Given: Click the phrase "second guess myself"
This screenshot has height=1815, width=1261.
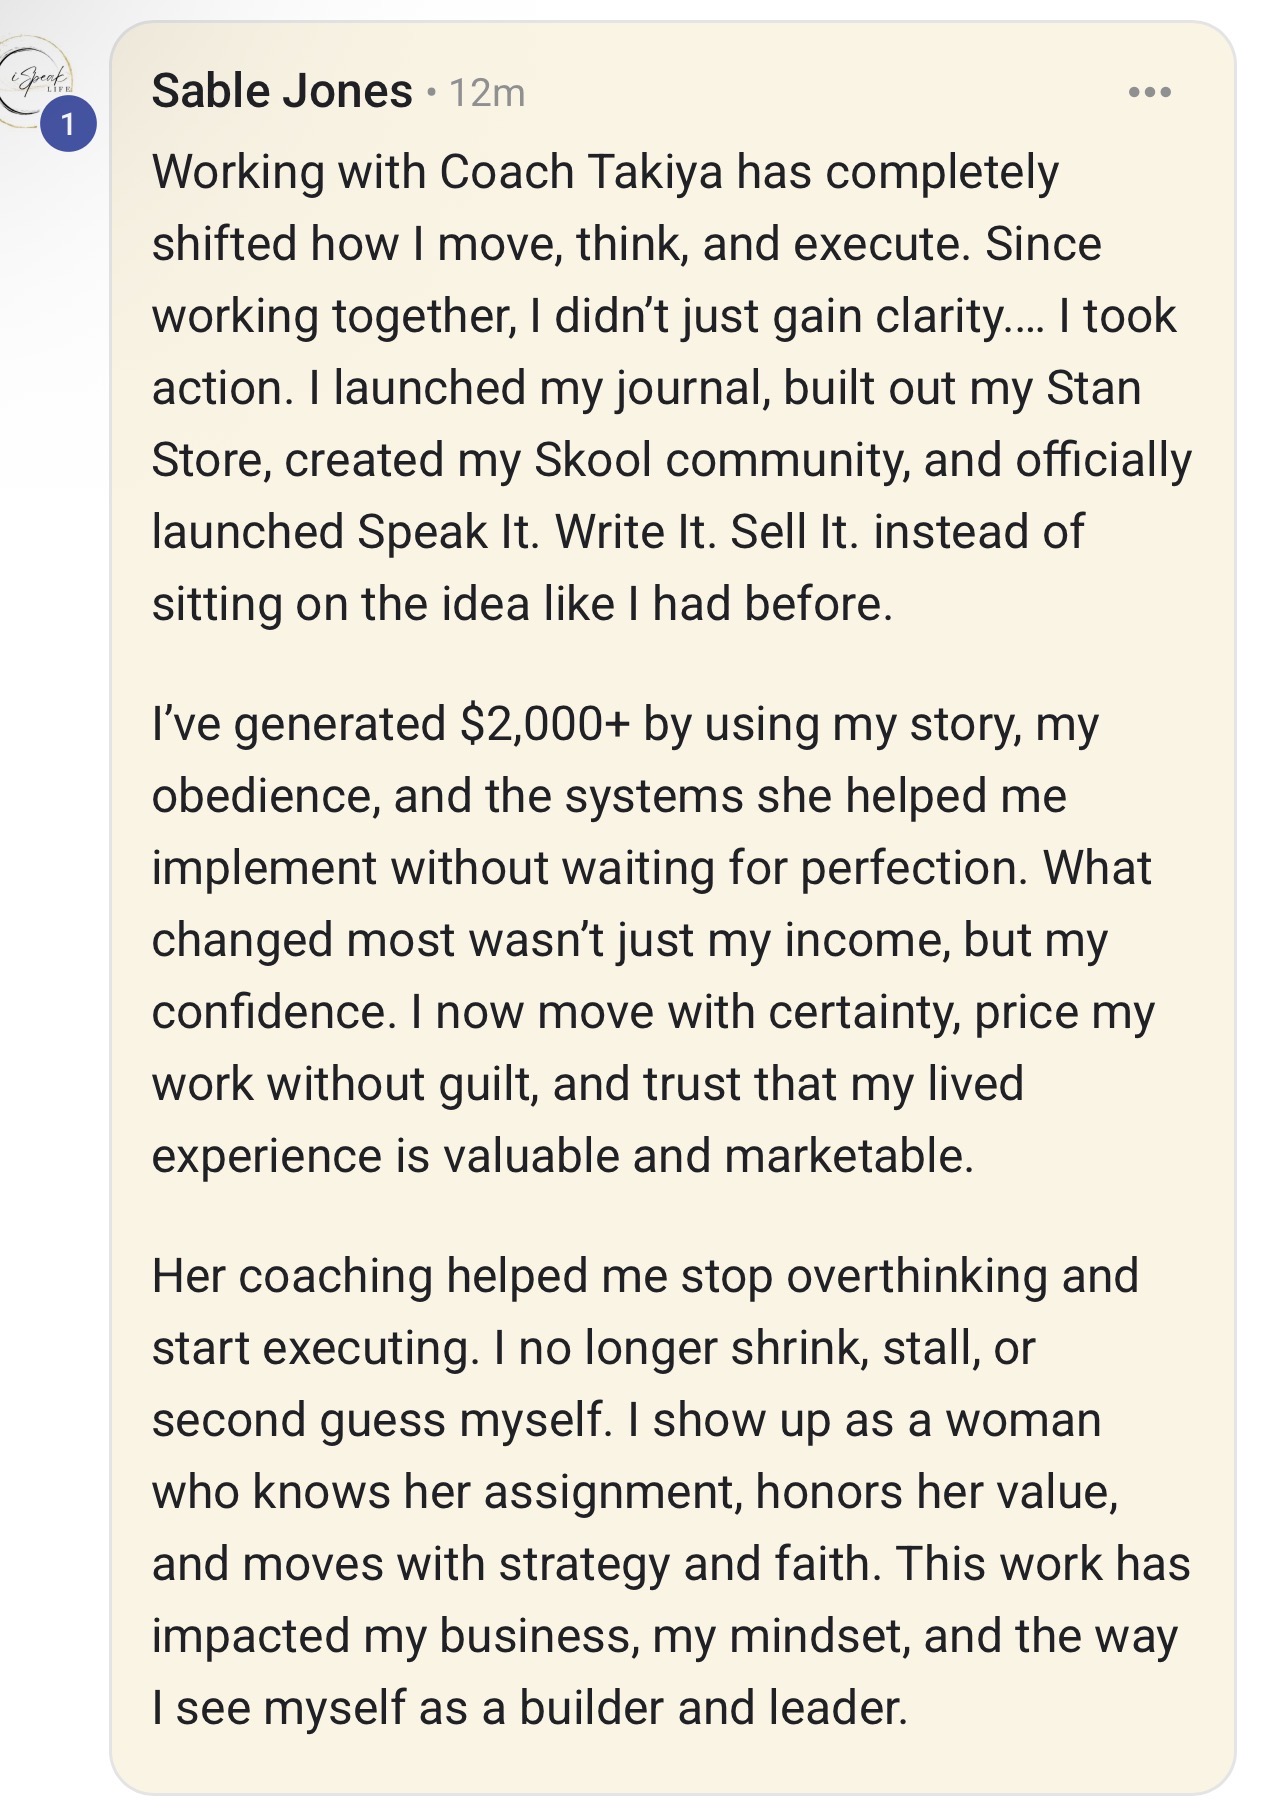Looking at the screenshot, I should 382,1420.
